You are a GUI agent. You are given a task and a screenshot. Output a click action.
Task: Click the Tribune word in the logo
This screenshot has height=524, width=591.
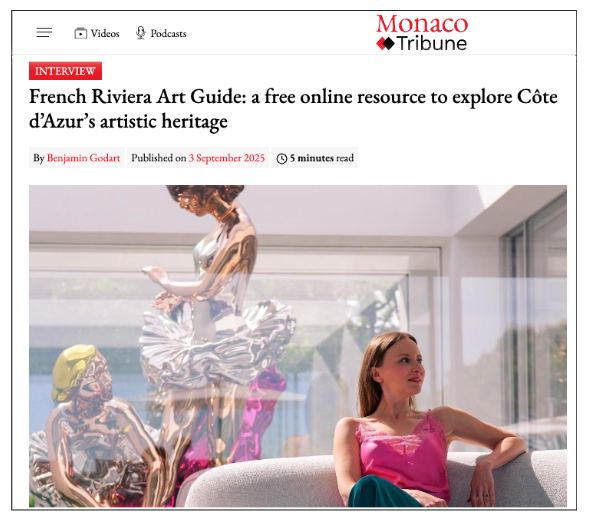(432, 44)
